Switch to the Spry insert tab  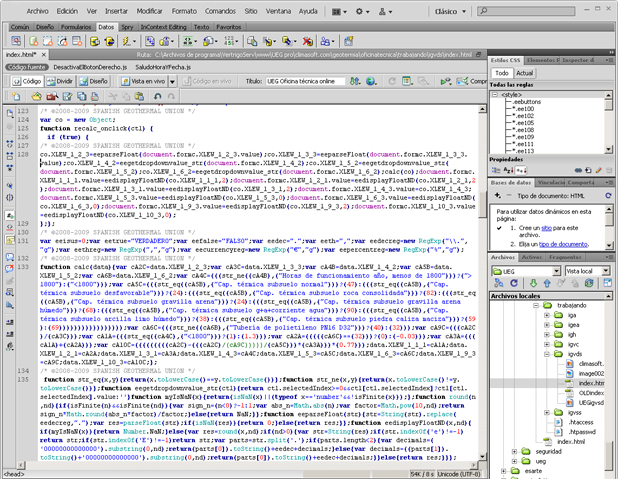[x=127, y=27]
